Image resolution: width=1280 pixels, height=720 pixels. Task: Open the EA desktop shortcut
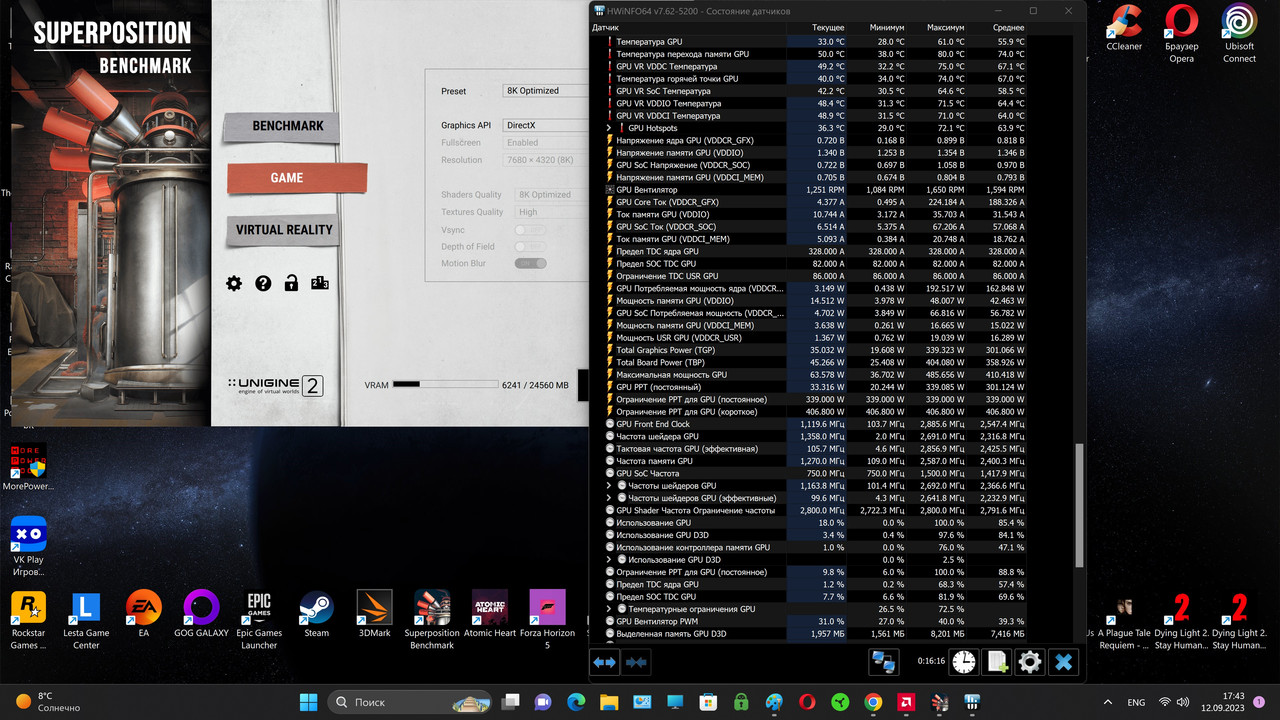[144, 614]
